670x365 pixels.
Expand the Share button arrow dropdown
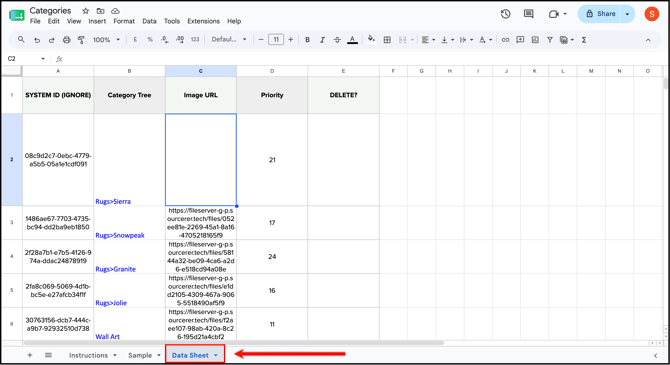pos(627,14)
